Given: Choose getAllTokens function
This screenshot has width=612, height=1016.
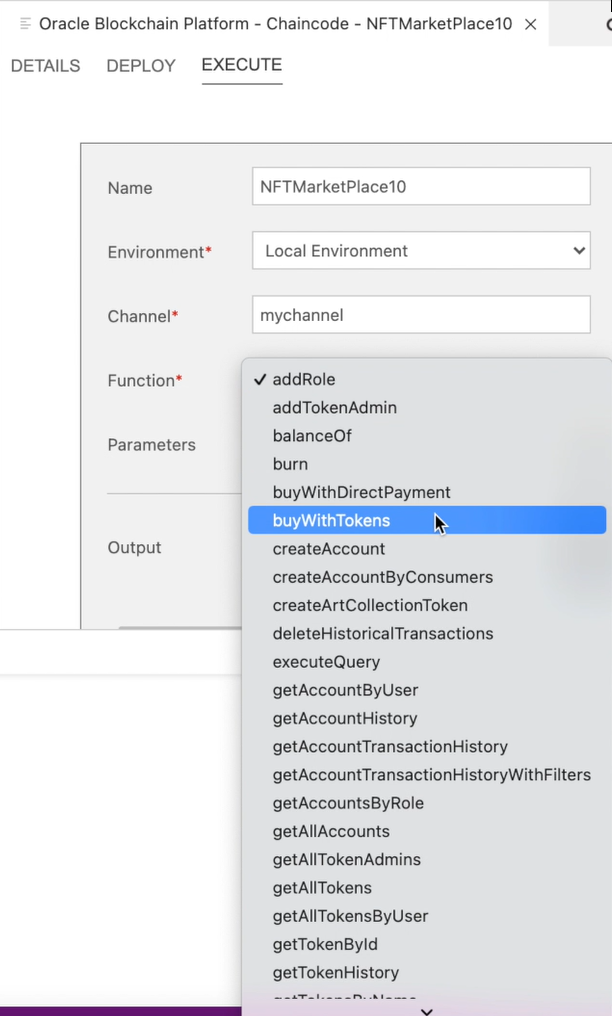Looking at the screenshot, I should [x=322, y=887].
